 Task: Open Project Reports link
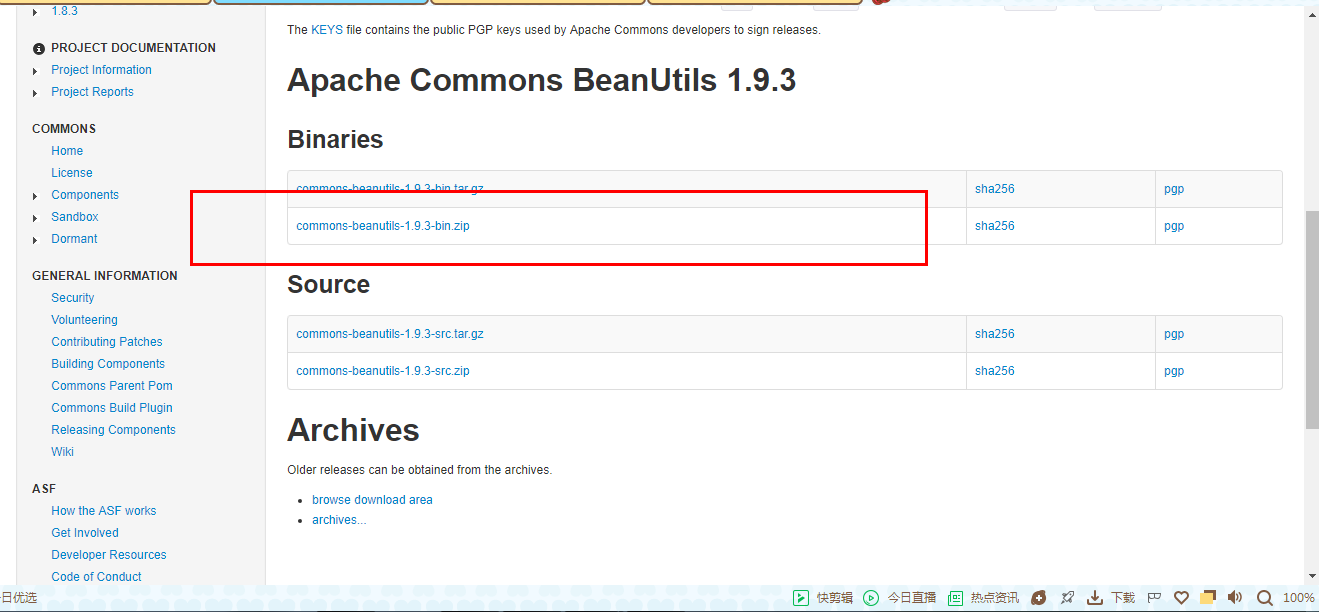(92, 92)
